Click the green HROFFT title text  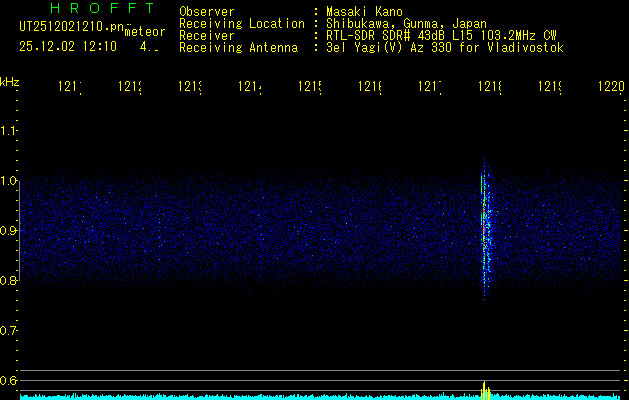pos(102,8)
